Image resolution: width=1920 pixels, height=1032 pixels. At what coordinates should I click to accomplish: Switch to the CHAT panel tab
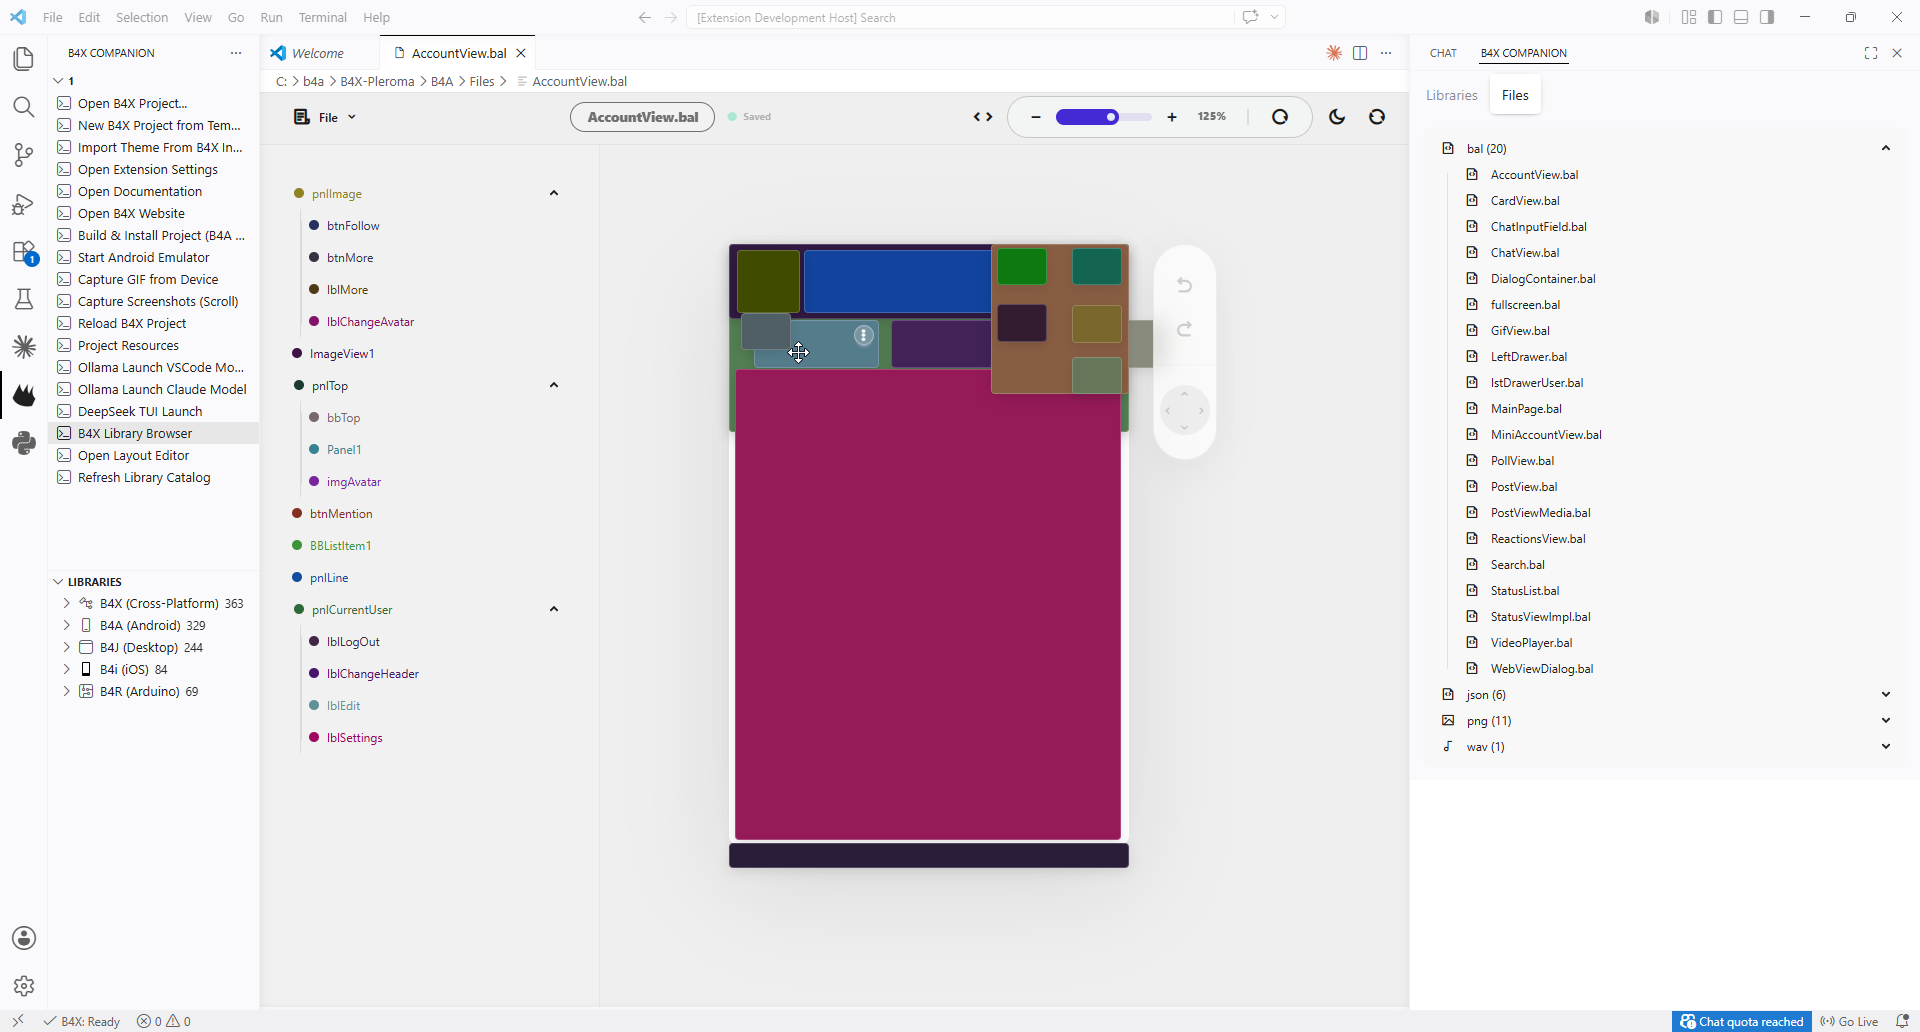click(1443, 53)
